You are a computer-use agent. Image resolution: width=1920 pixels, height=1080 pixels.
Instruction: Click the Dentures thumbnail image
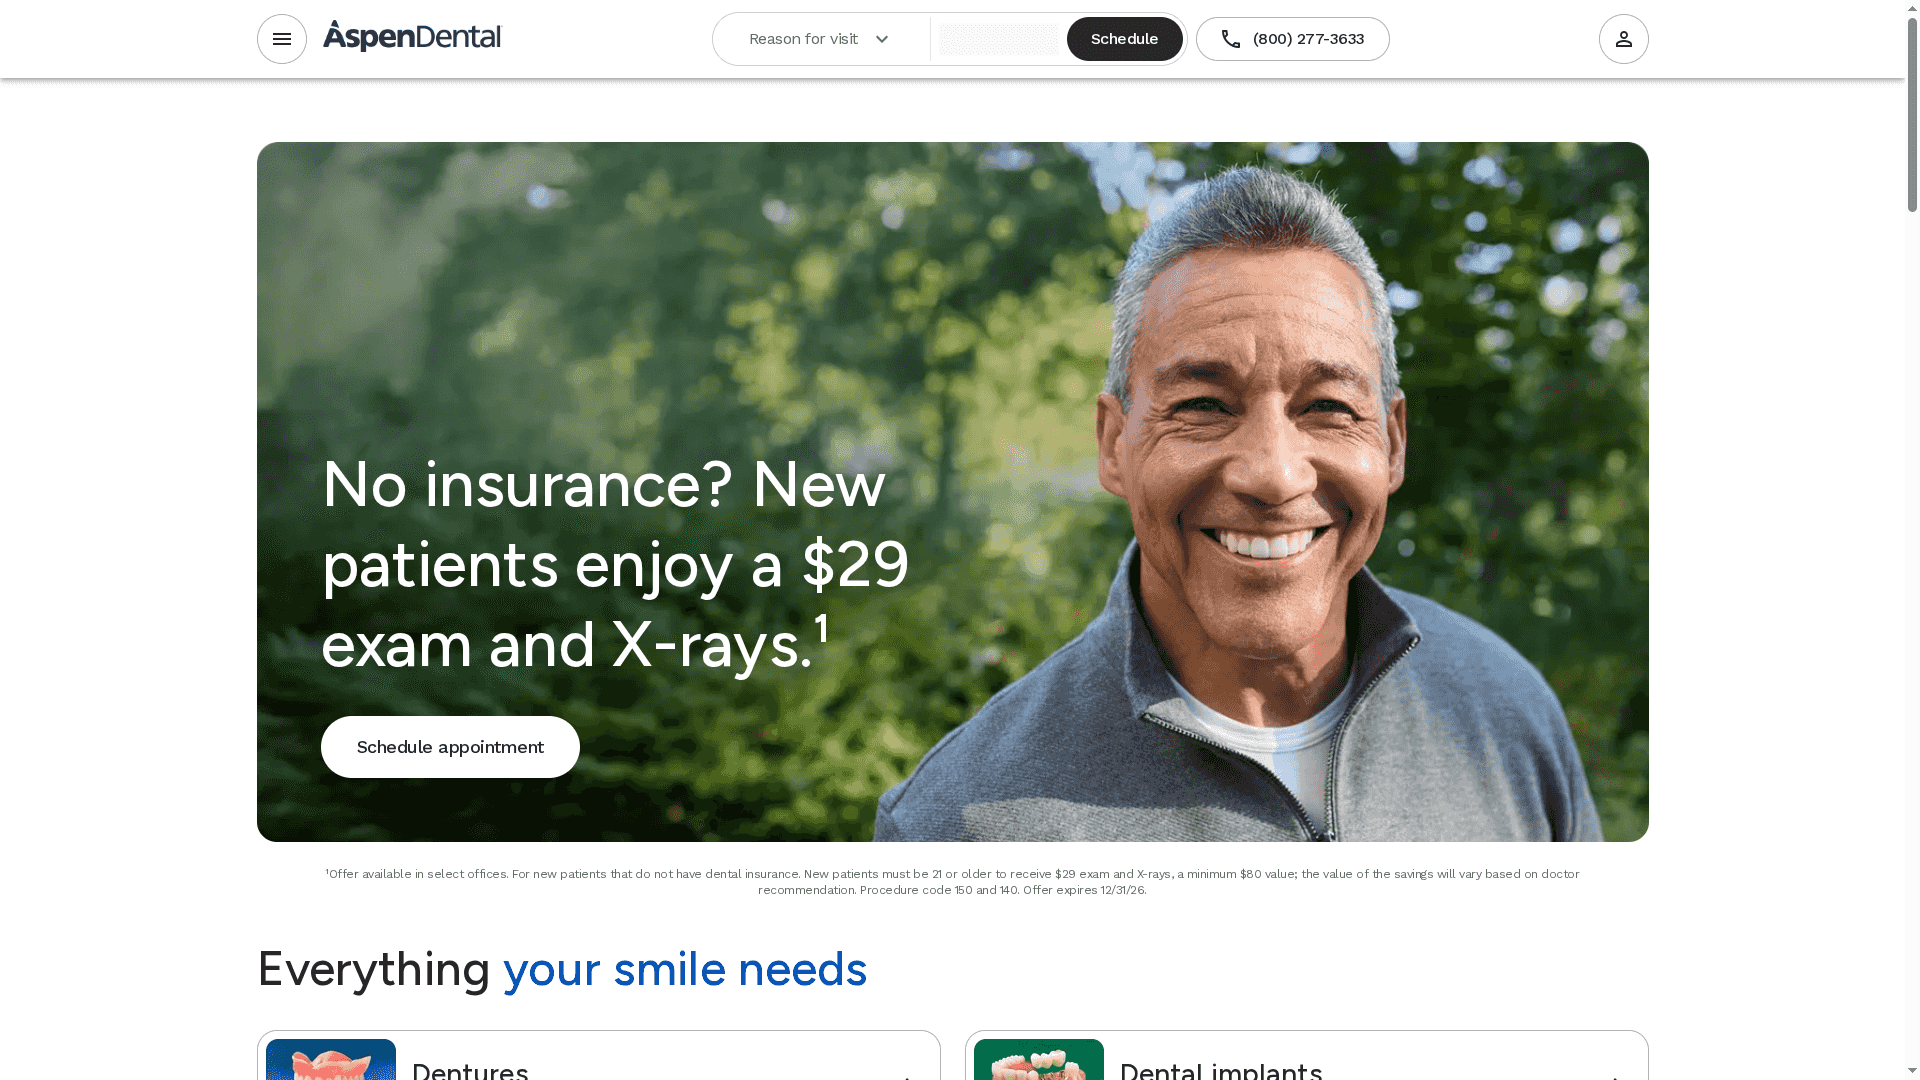coord(331,1059)
